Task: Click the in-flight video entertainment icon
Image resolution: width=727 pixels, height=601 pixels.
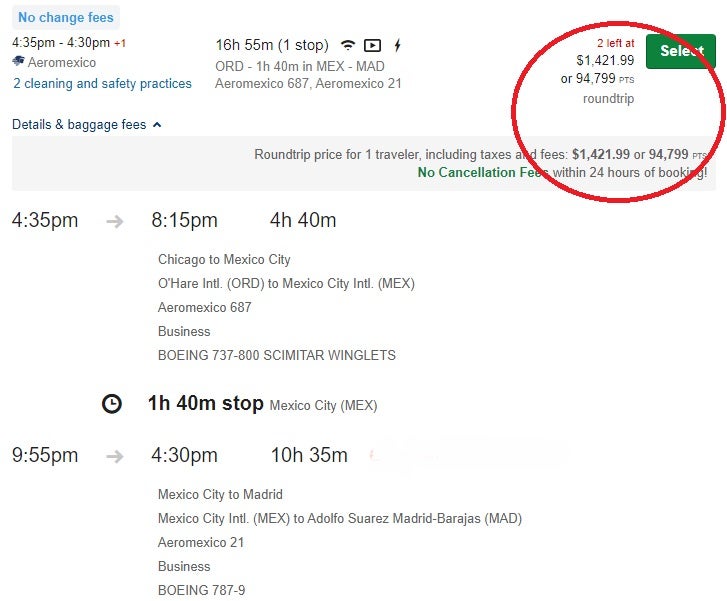Action: [x=372, y=45]
